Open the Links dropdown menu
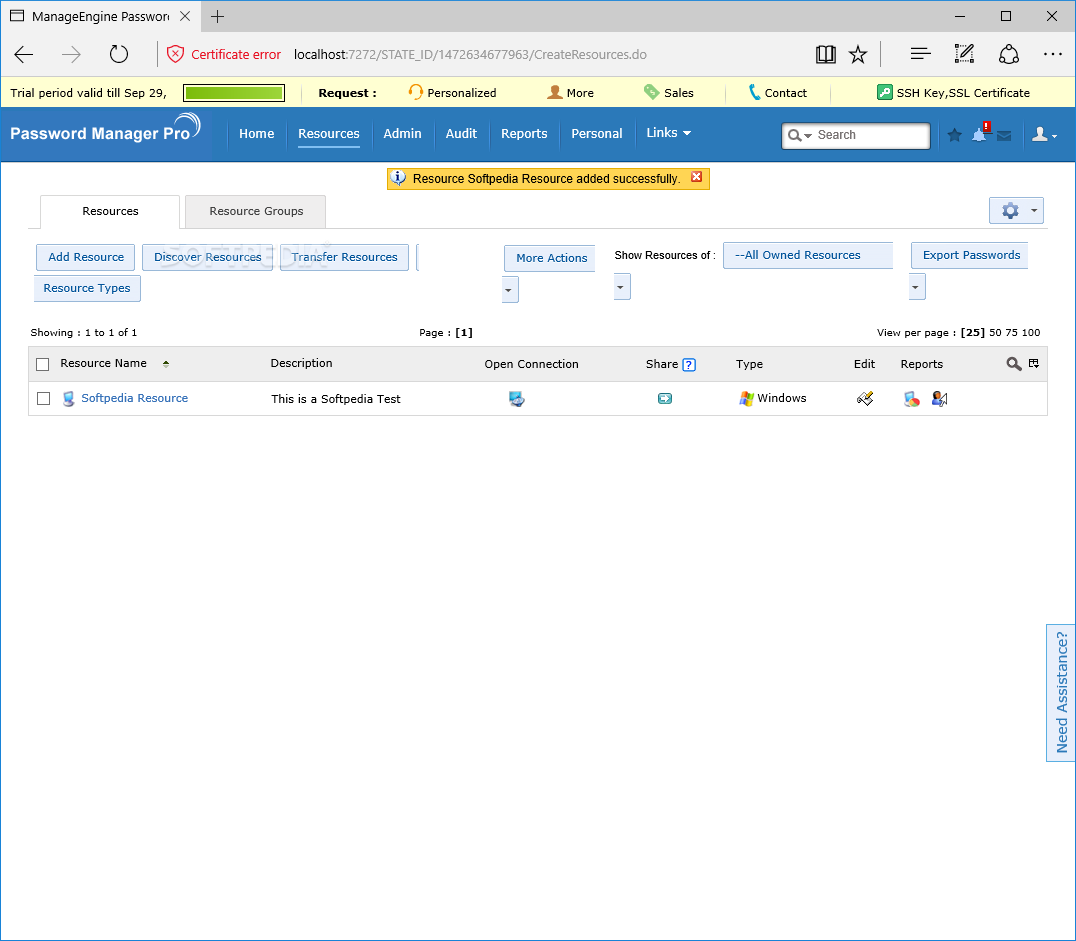Image resolution: width=1076 pixels, height=941 pixels. click(668, 132)
